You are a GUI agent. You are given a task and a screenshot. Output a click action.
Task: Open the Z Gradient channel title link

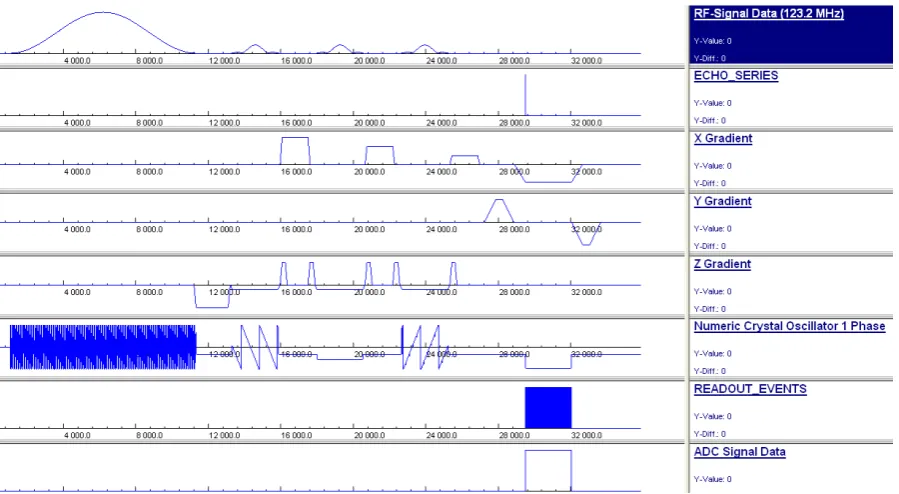(722, 264)
